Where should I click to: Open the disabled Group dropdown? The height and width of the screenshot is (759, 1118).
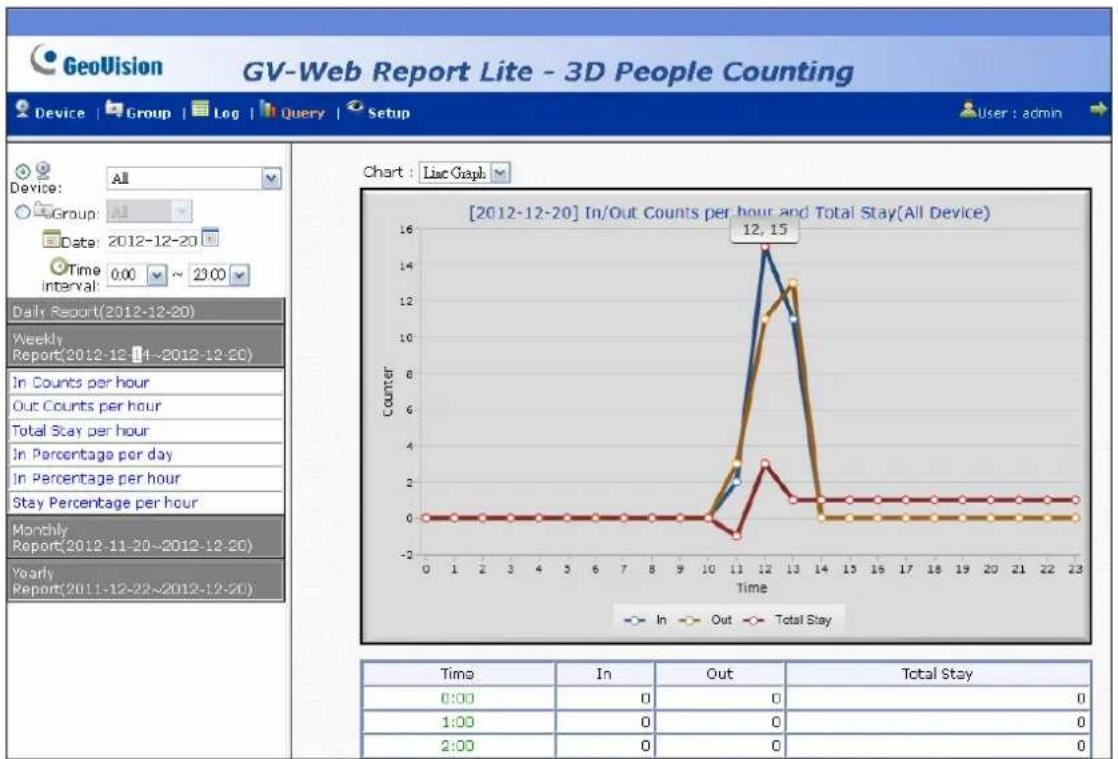click(x=149, y=212)
